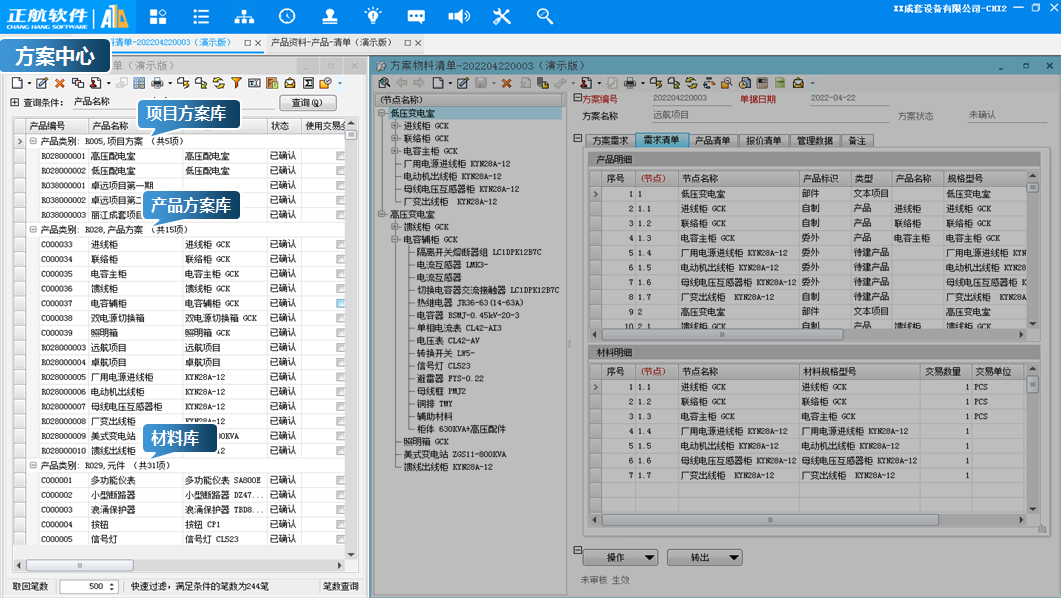Click the speaker announcement icon in top bar
The image size is (1061, 598).
[459, 16]
